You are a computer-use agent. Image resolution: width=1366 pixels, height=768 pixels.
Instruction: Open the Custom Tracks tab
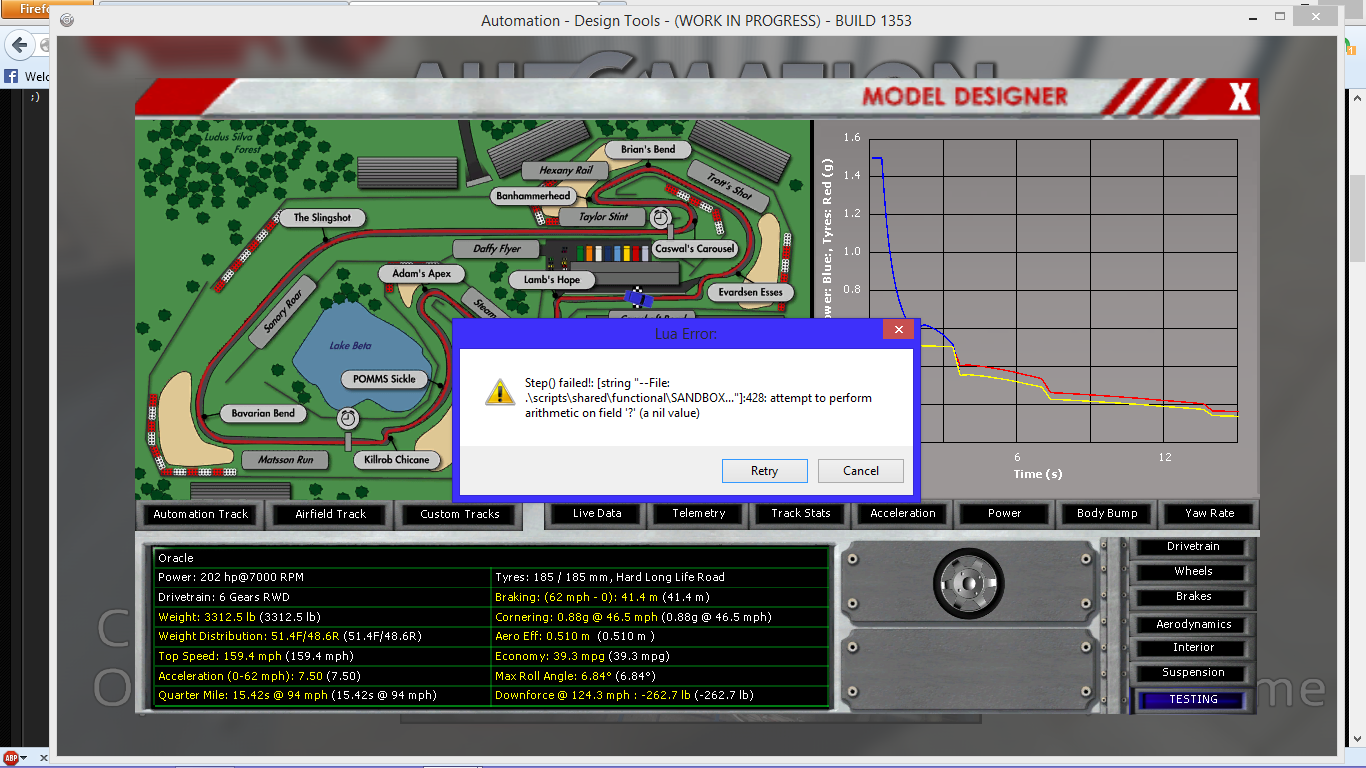459,514
